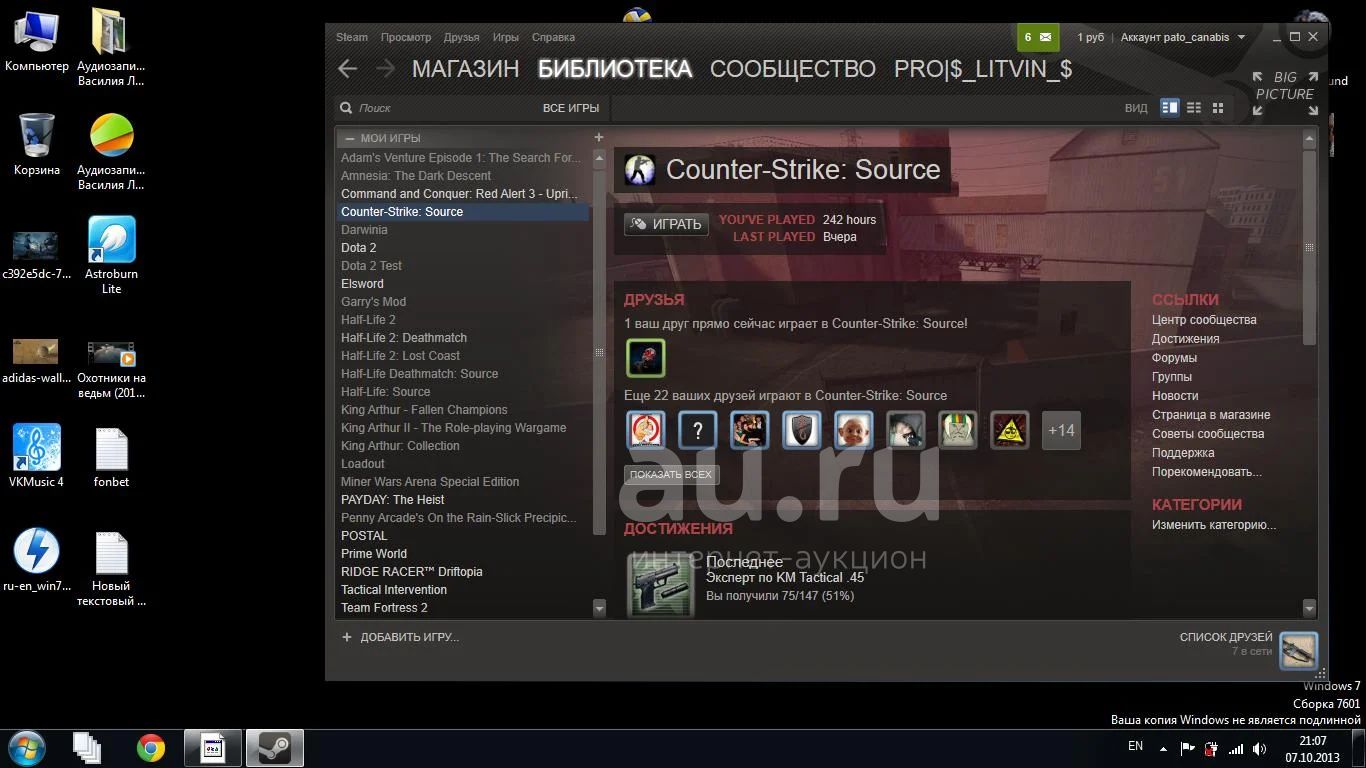Click game list scroll-down arrow
1366x768 pixels.
[599, 607]
